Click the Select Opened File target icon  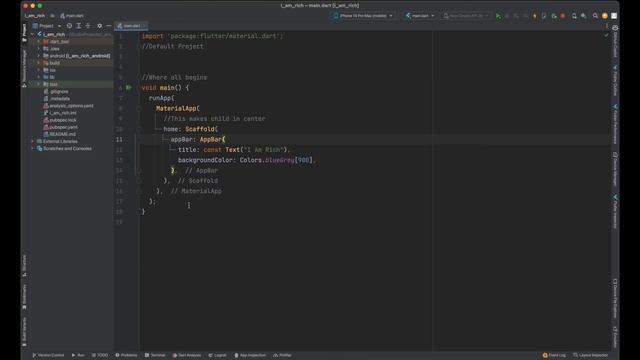tap(69, 26)
